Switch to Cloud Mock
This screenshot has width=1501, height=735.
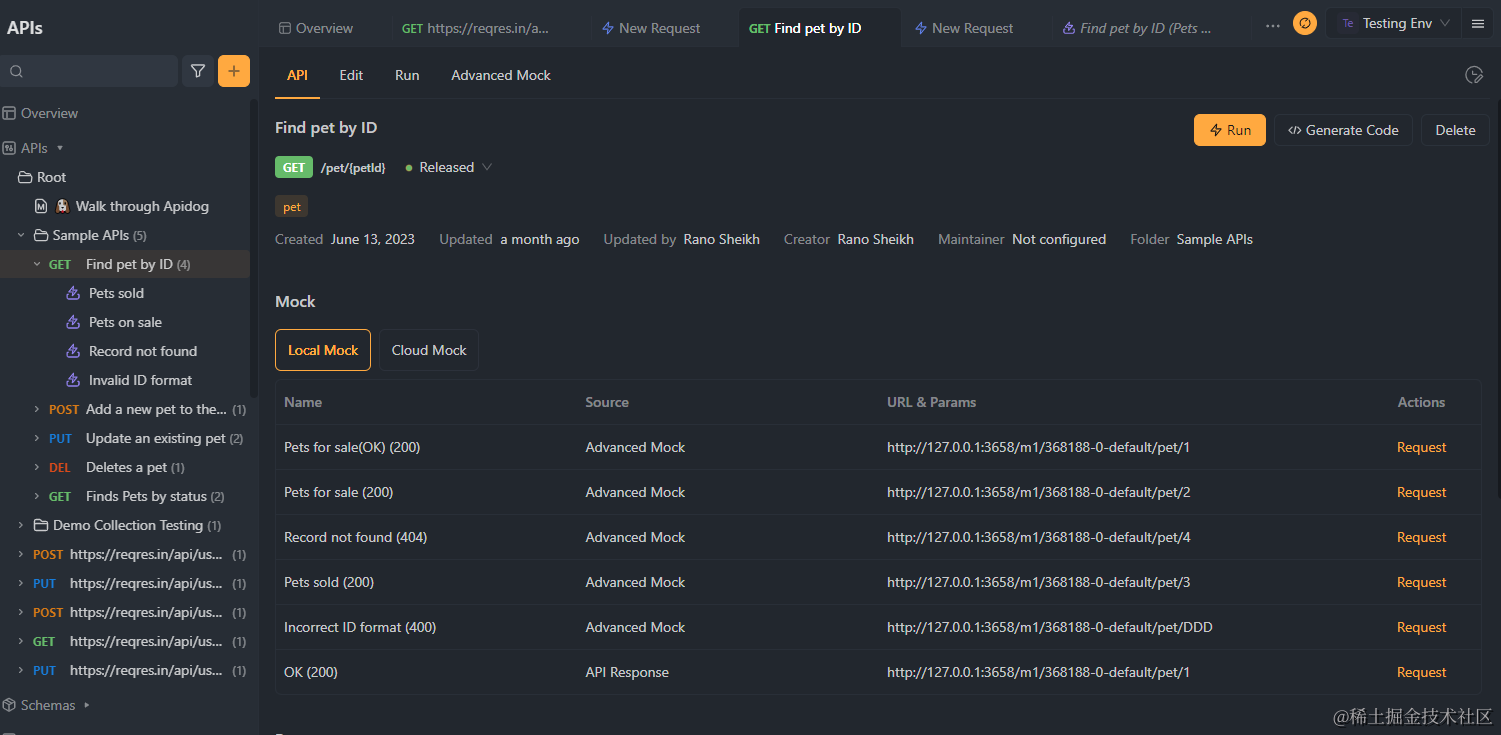click(x=428, y=350)
